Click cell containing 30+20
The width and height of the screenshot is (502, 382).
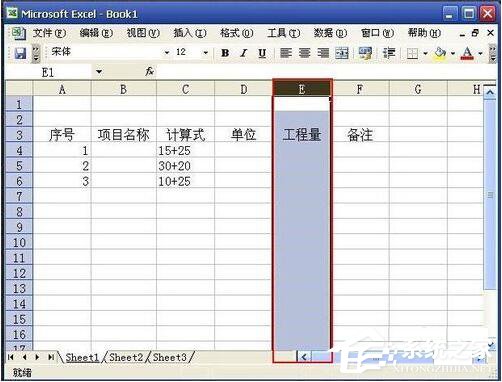click(185, 166)
